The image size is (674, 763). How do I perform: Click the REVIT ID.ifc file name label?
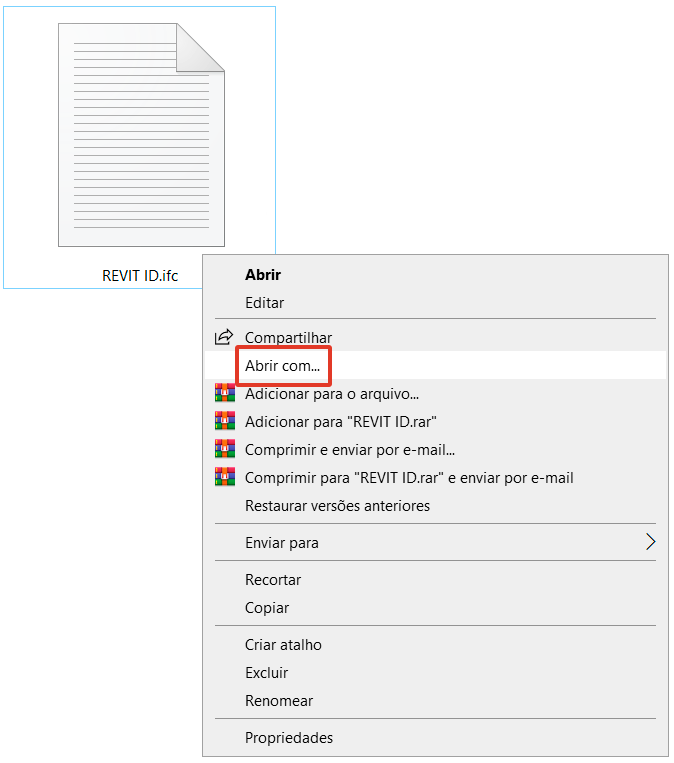click(140, 276)
